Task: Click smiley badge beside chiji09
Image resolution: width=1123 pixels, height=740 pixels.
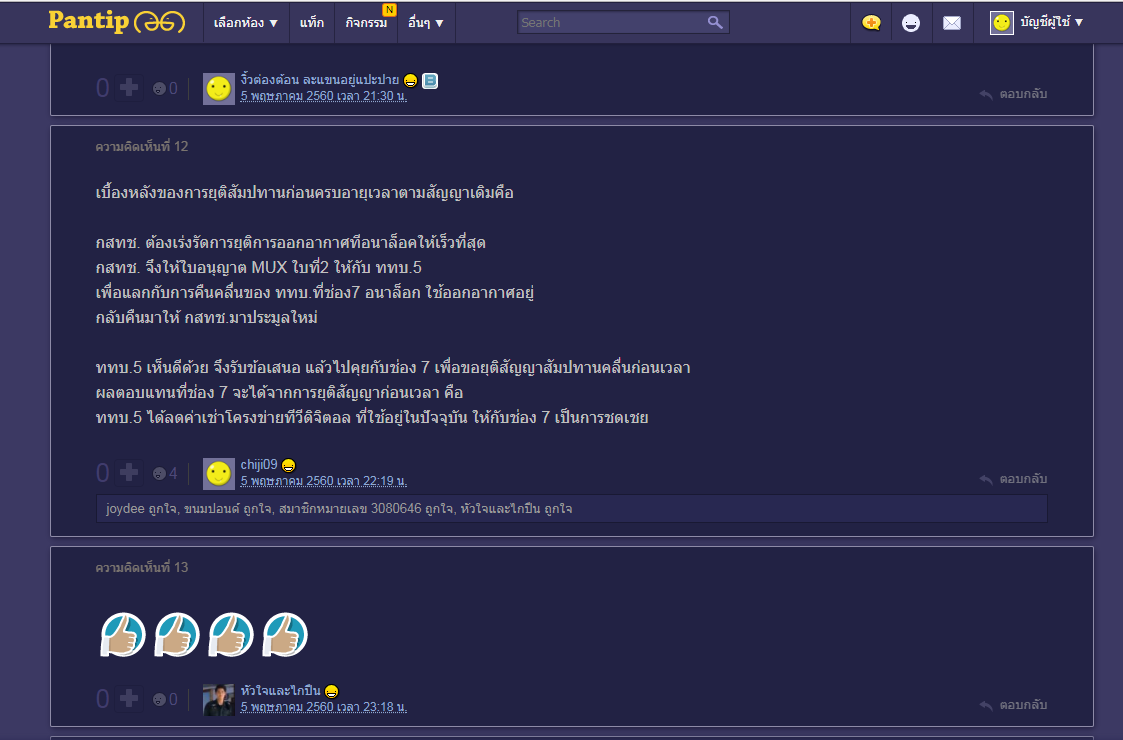Action: click(x=289, y=466)
